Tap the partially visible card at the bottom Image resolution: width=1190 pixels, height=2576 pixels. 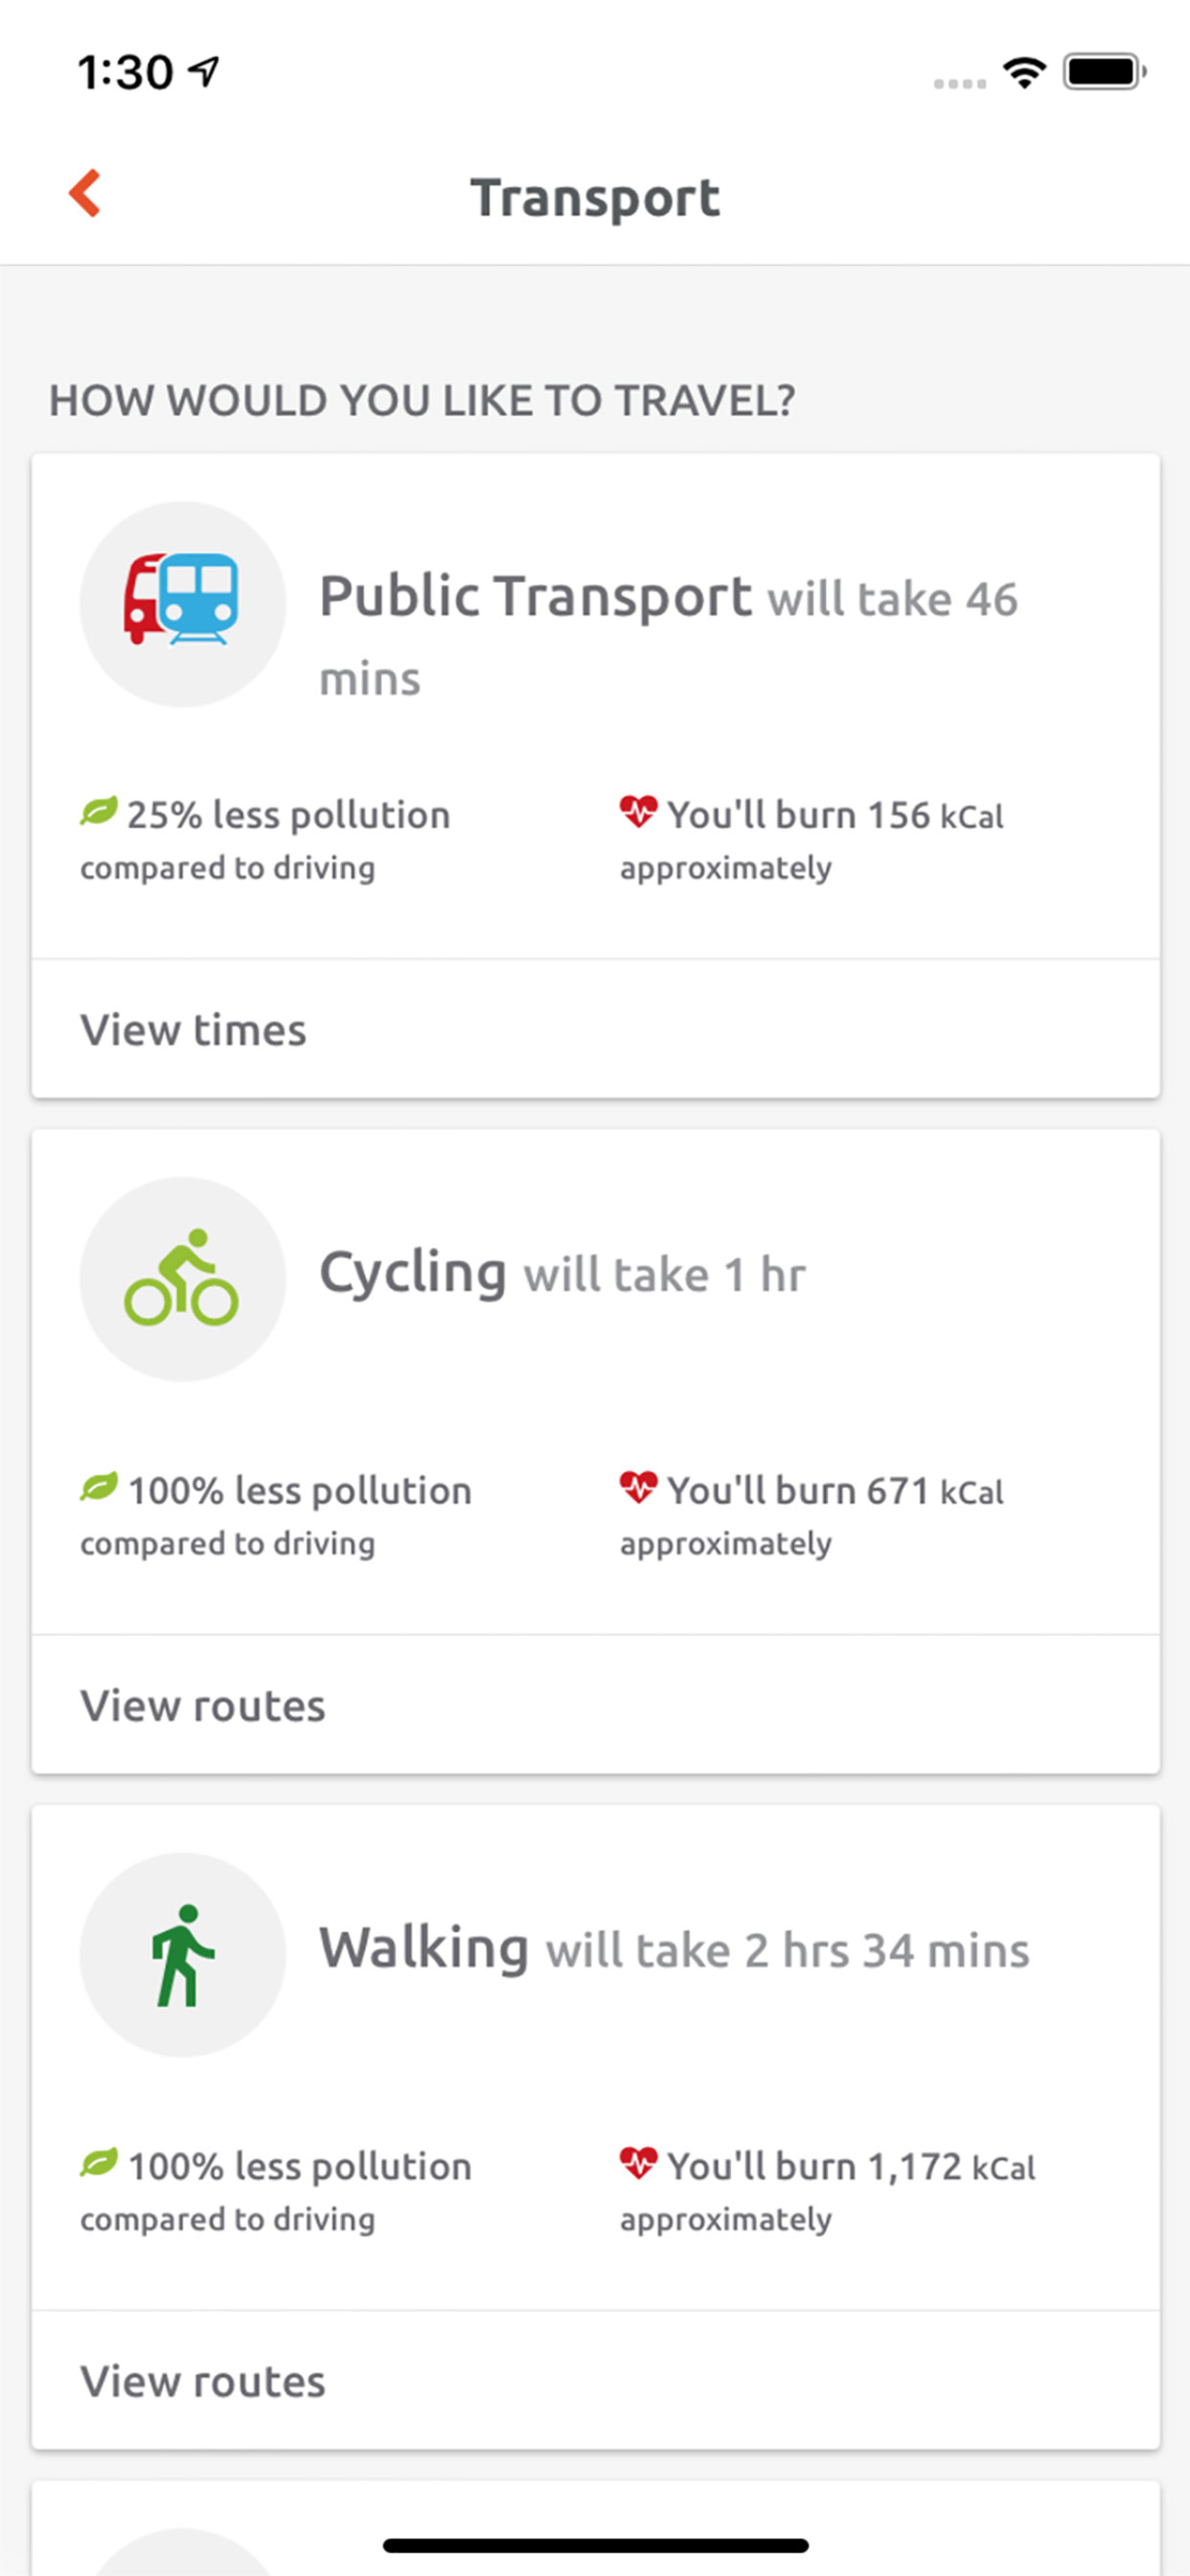596,2528
